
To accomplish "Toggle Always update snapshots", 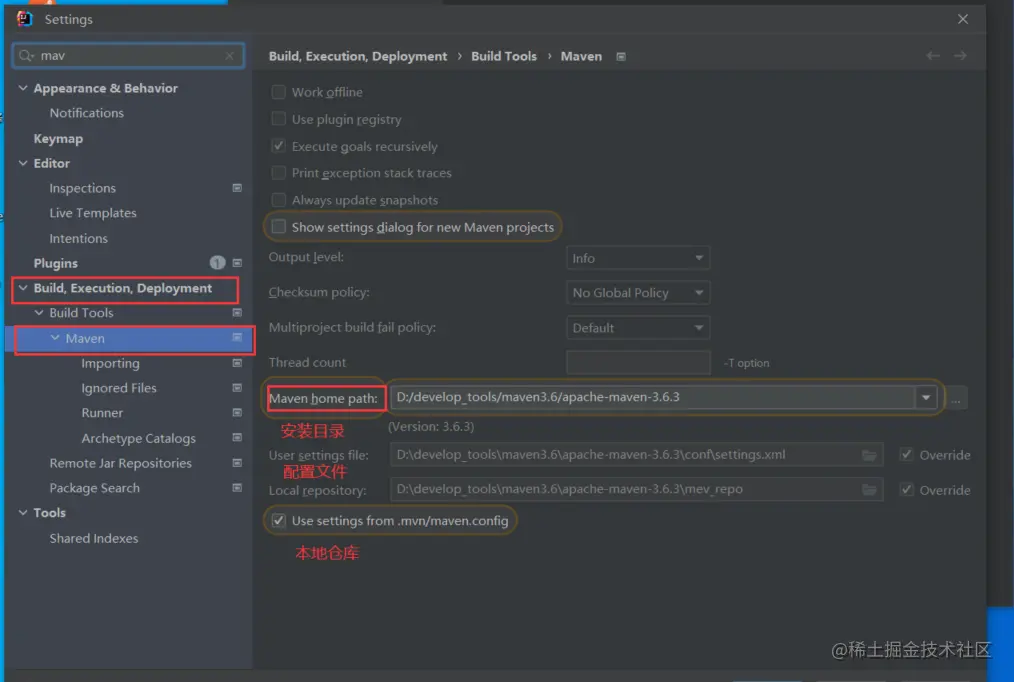I will pos(279,200).
